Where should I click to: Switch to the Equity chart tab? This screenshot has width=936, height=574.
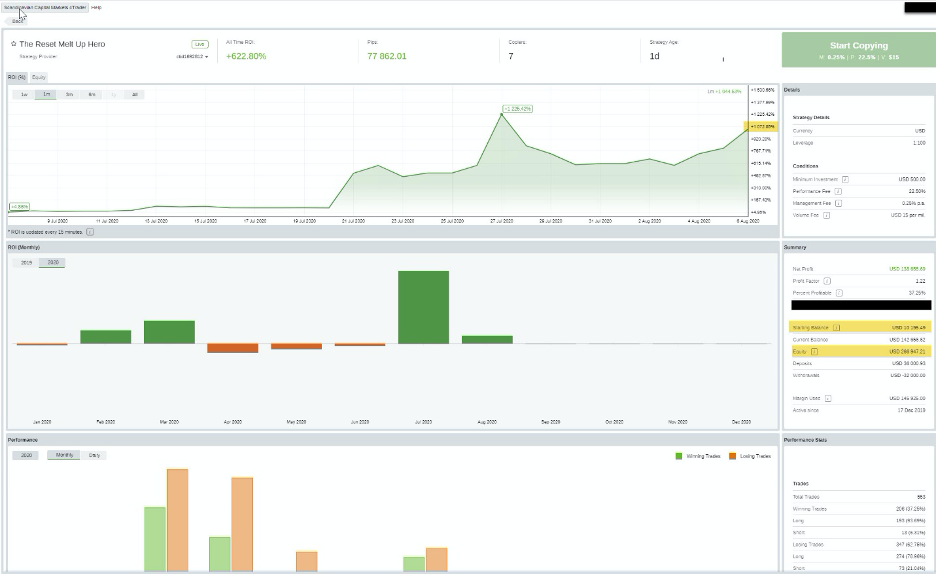[39, 77]
